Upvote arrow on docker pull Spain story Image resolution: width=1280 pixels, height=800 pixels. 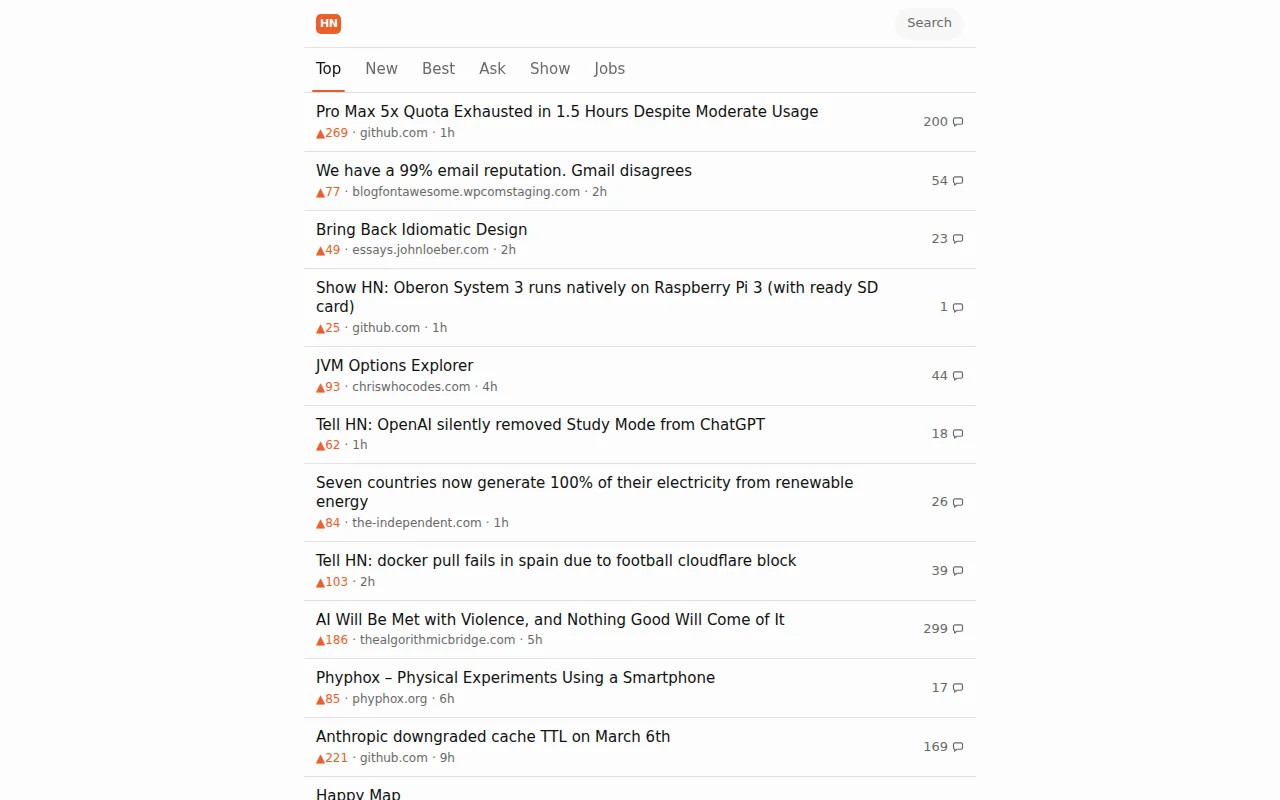pos(321,582)
